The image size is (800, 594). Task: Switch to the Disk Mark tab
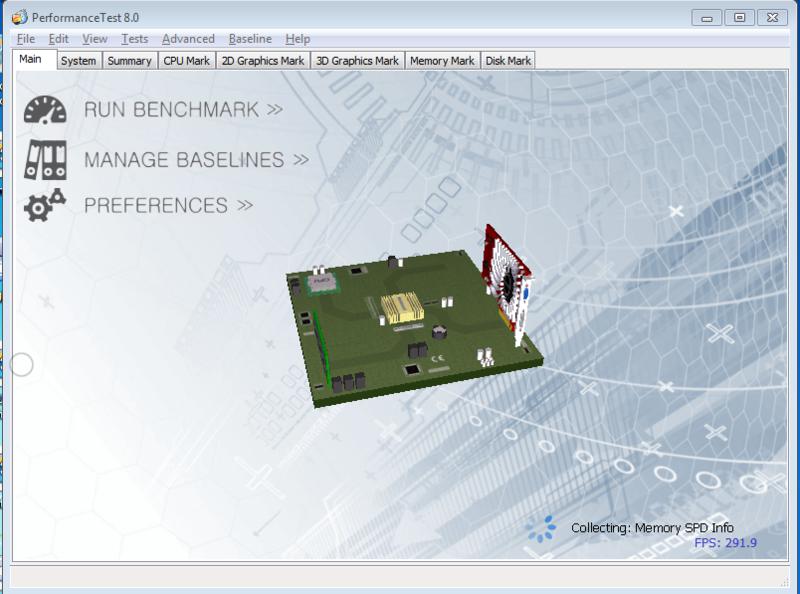[508, 61]
